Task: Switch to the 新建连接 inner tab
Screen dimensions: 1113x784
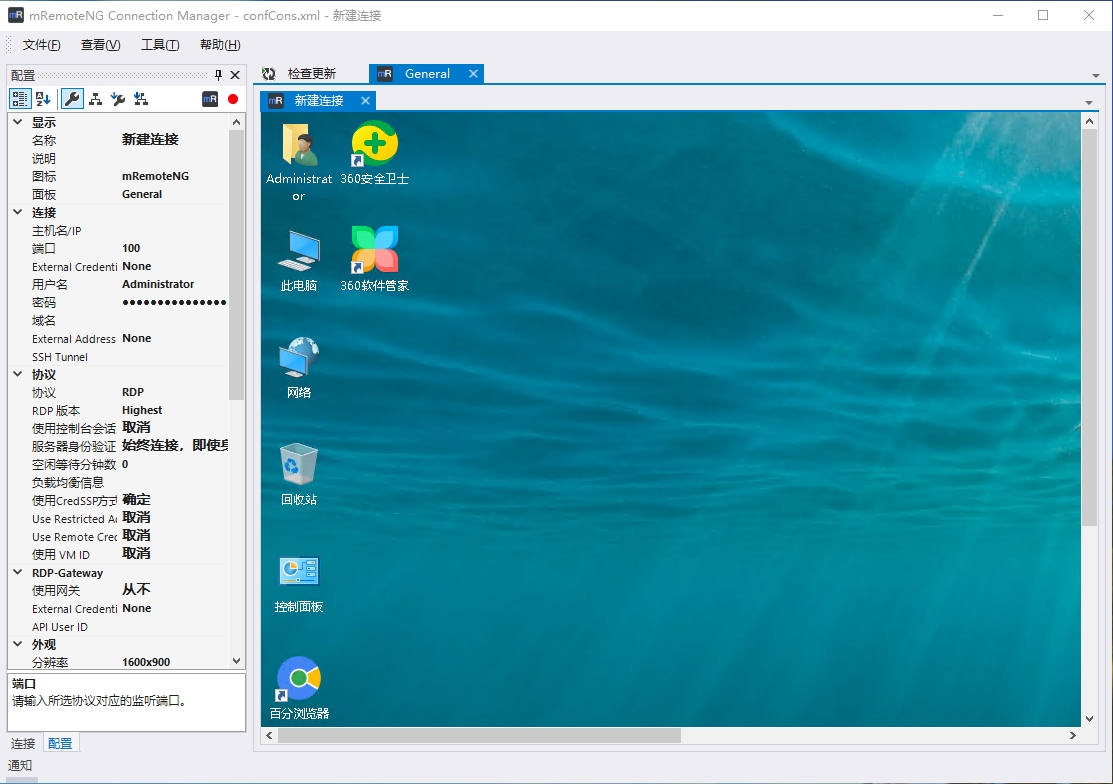Action: tap(319, 101)
